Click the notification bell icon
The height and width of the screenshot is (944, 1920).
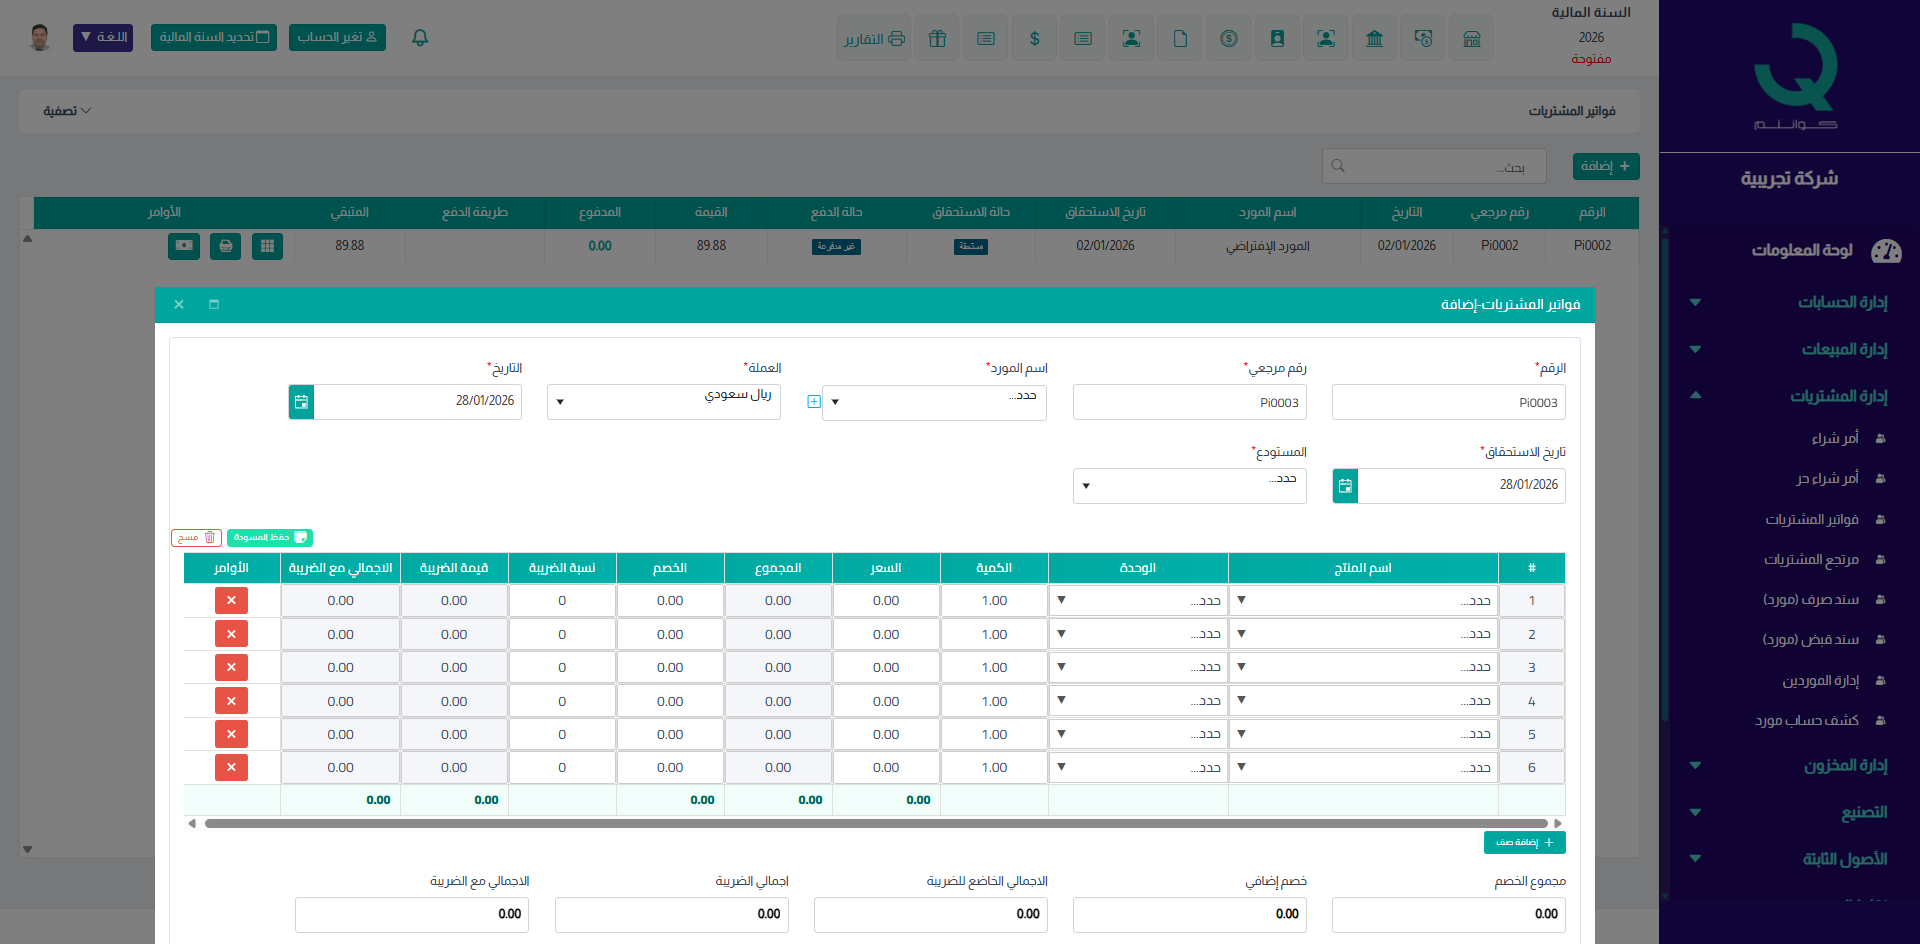[x=420, y=38]
